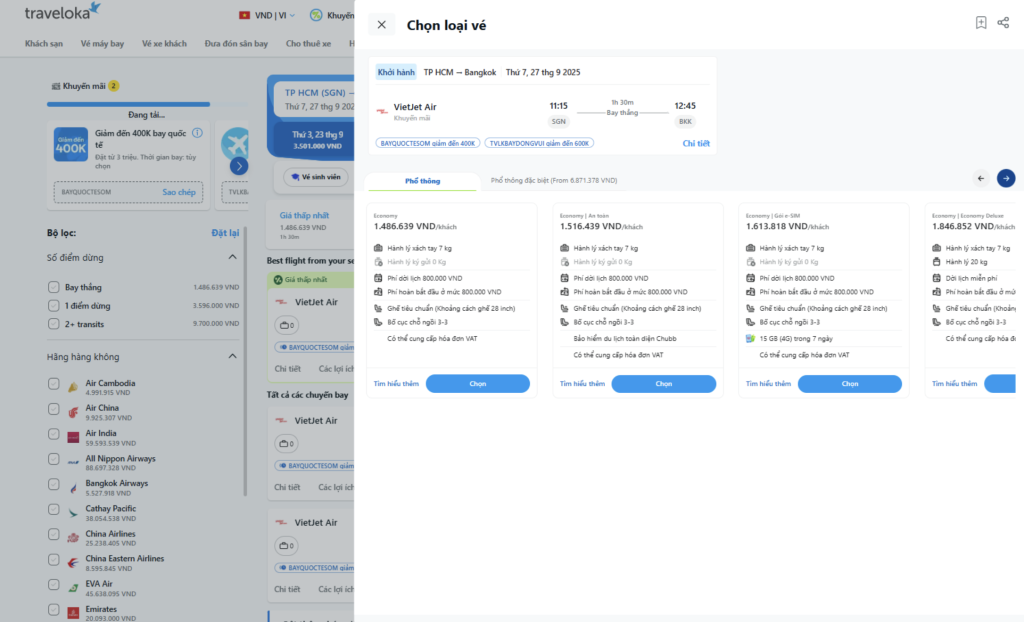Click info icon on 400K promo

click(197, 133)
